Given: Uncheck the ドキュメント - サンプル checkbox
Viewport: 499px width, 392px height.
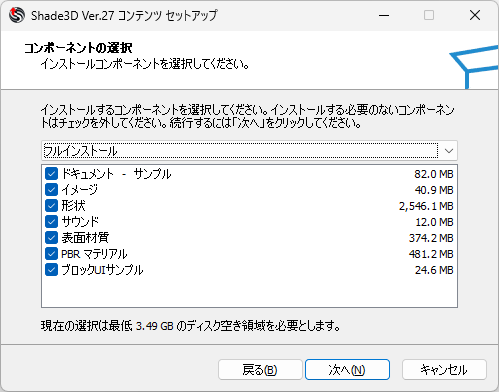Looking at the screenshot, I should (51, 174).
